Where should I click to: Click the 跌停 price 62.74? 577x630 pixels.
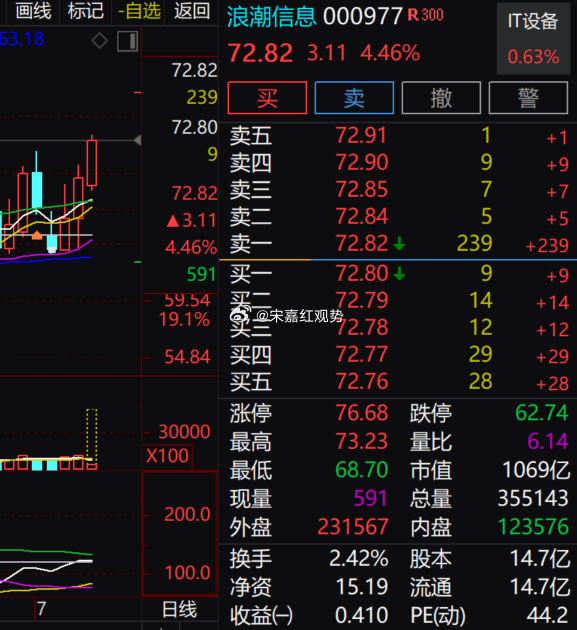coord(542,413)
